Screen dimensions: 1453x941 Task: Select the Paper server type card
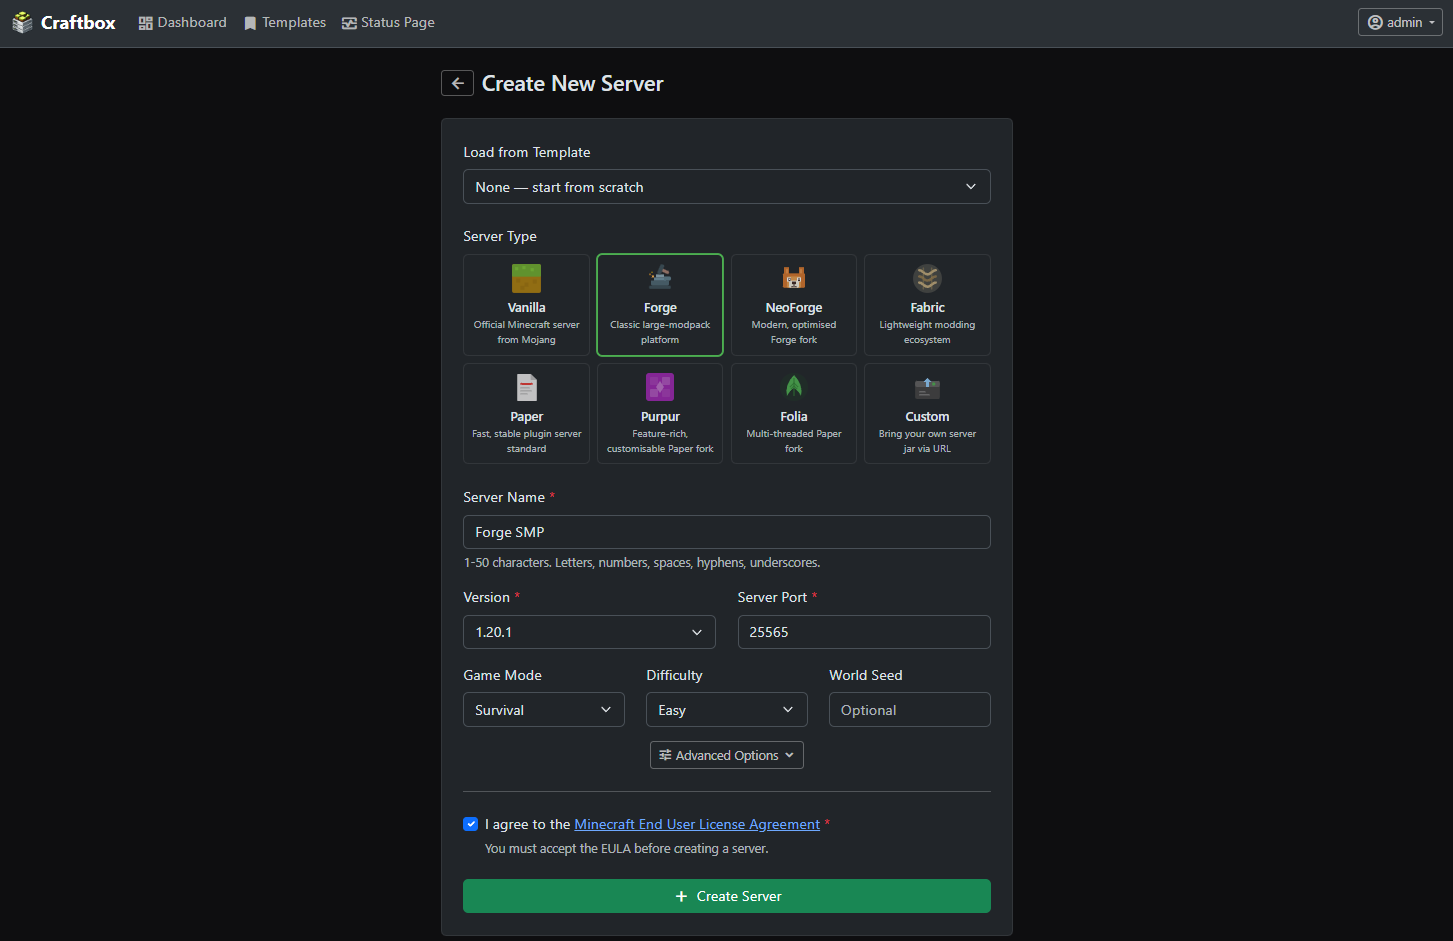coord(526,413)
